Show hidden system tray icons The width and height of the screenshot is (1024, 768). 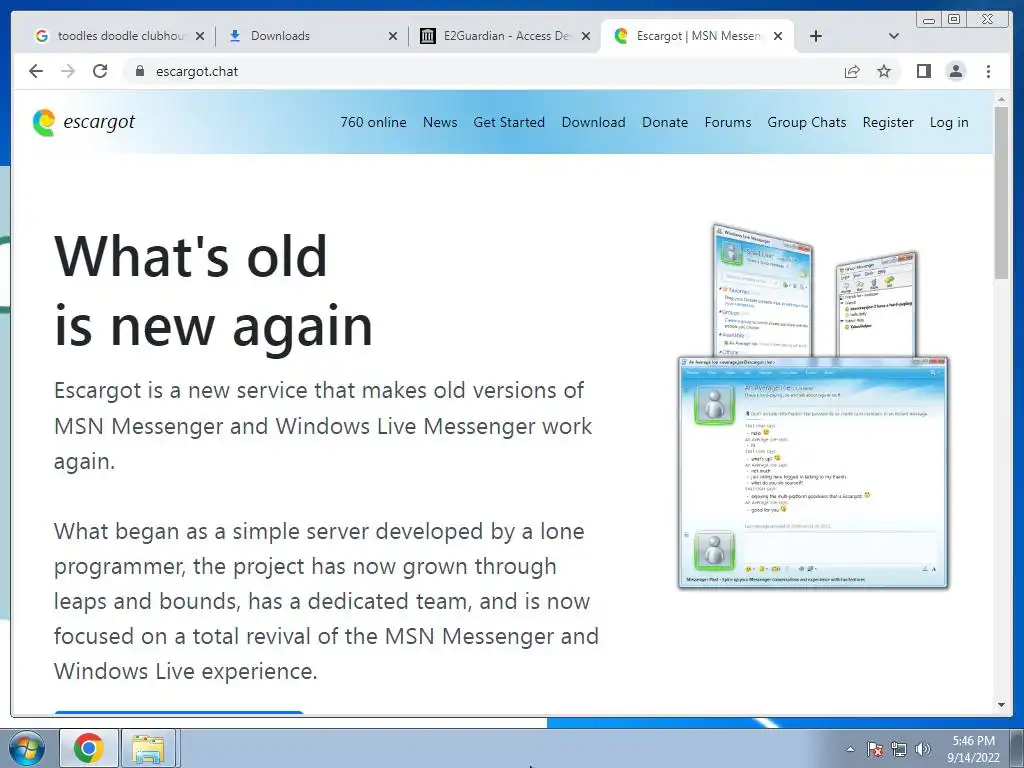pyautogui.click(x=850, y=749)
